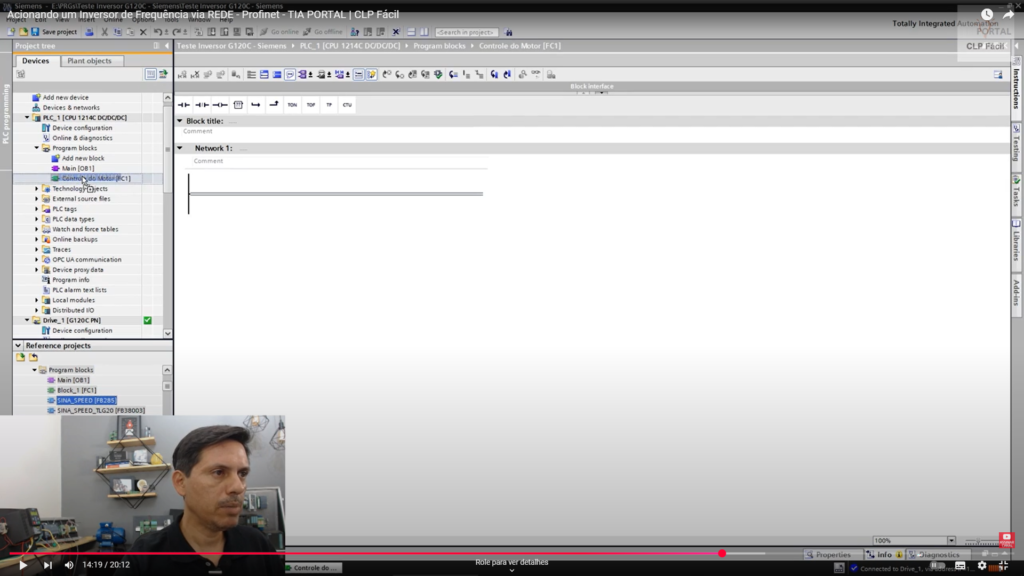Toggle the favorites bar display in editor
1024x576 pixels.
[372, 75]
